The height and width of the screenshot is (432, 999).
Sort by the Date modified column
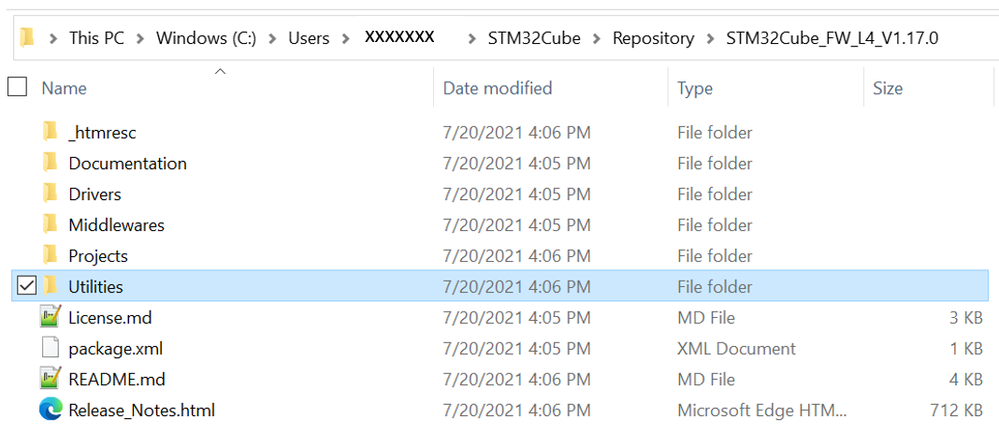[497, 88]
